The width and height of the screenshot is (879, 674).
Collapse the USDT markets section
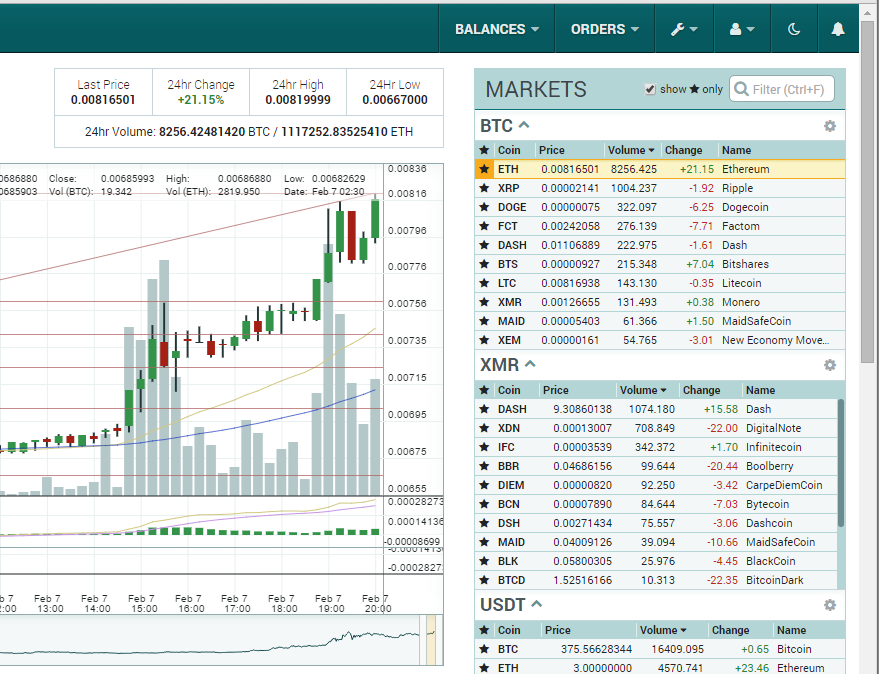point(536,604)
